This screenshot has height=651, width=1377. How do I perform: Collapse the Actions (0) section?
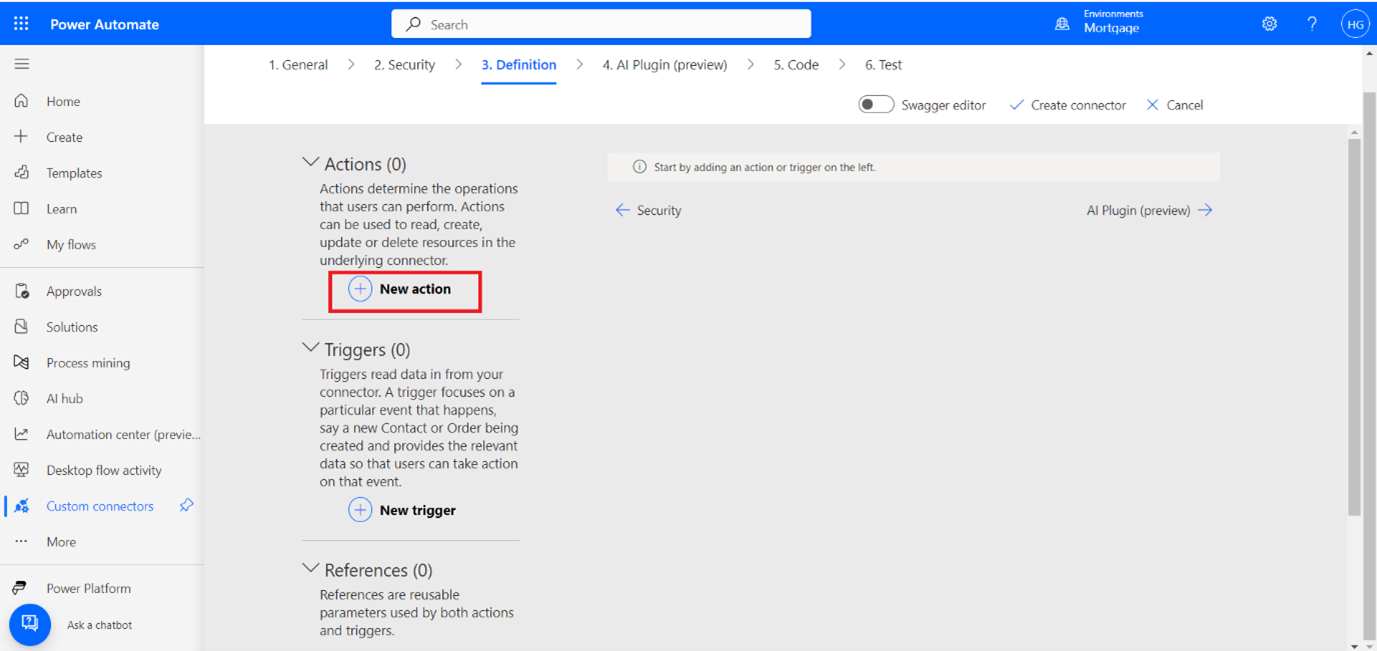[311, 163]
